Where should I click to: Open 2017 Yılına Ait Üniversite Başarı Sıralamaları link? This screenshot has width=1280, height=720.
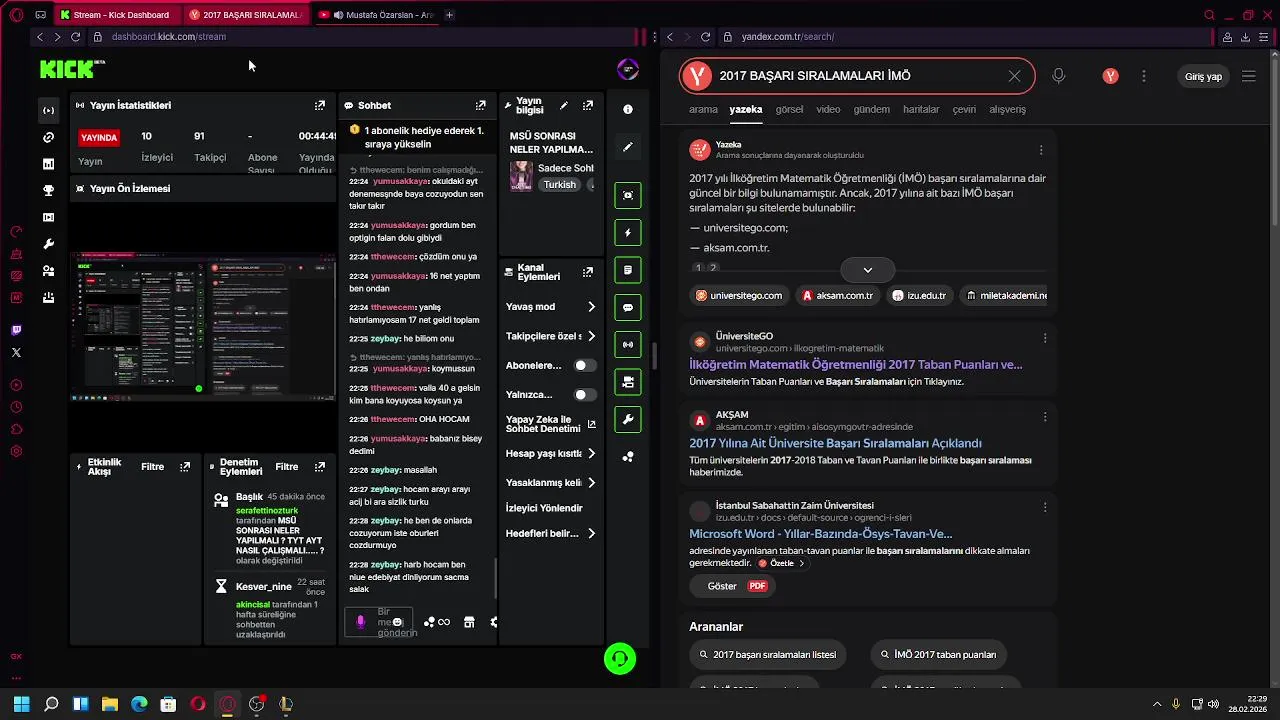click(x=835, y=443)
